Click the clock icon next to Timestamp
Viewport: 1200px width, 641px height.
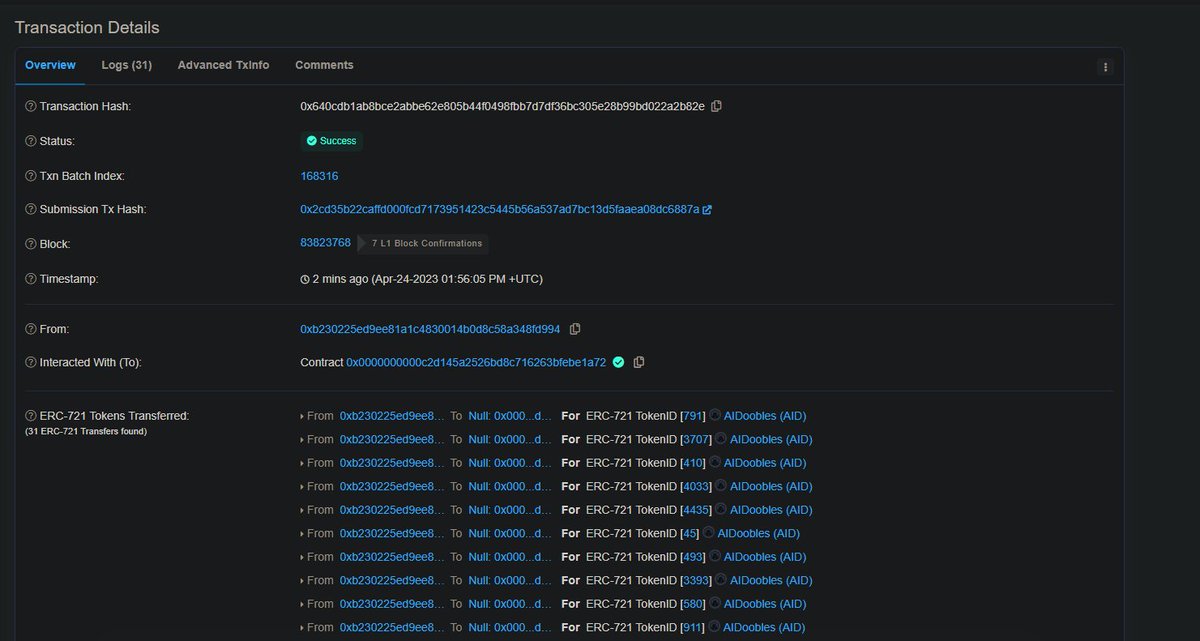(304, 279)
